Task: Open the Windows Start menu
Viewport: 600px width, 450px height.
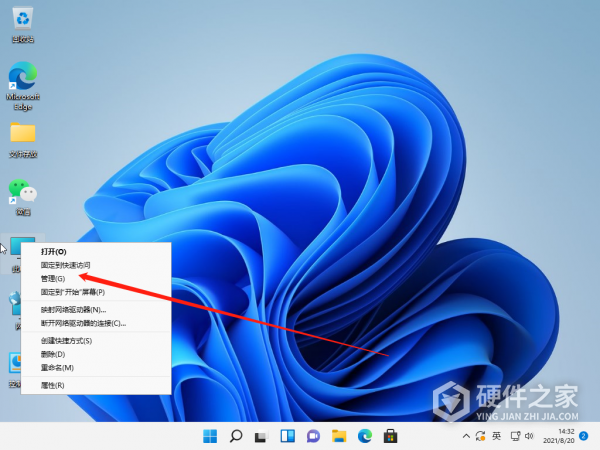Action: click(x=211, y=436)
